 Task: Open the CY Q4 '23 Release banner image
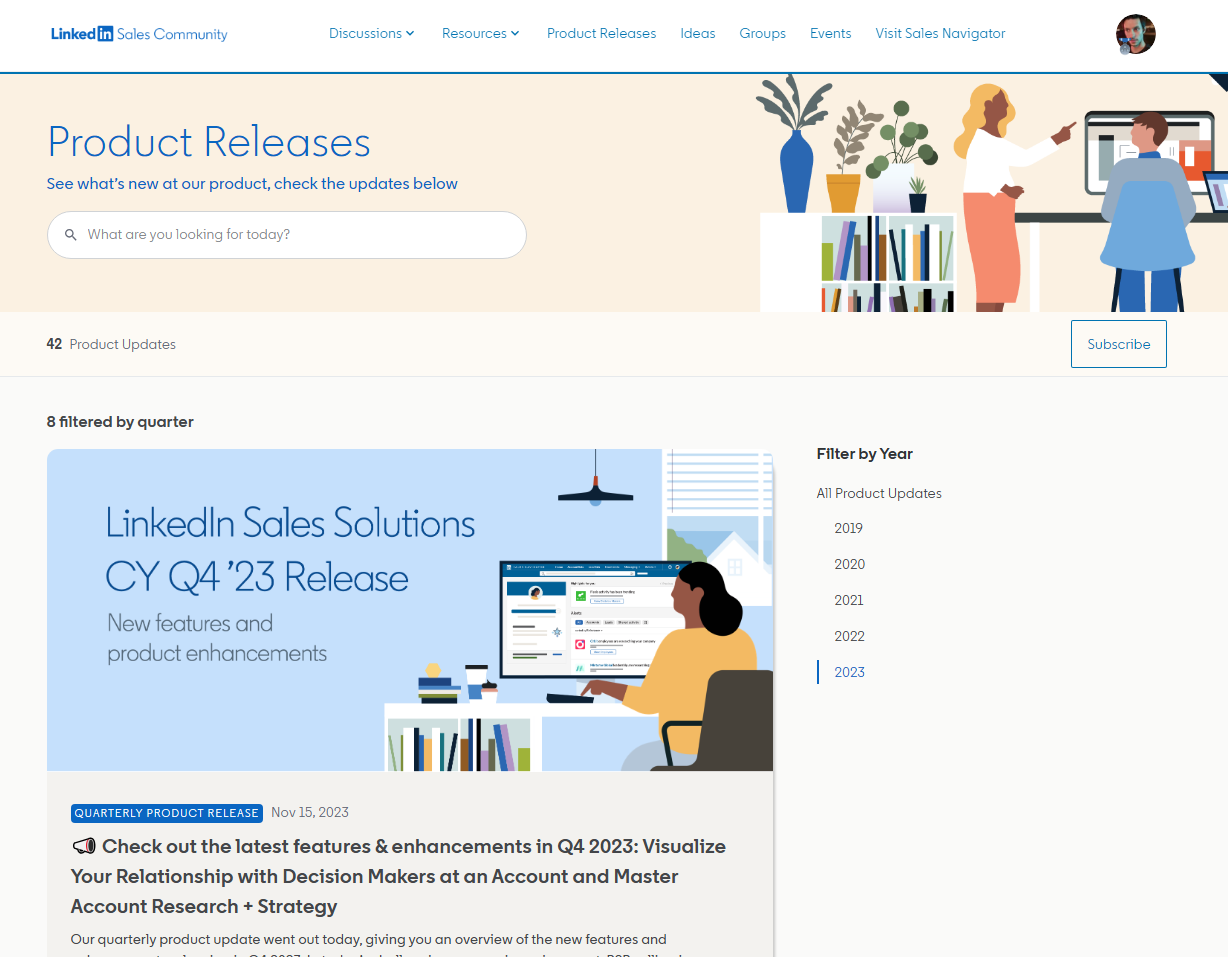pos(410,610)
